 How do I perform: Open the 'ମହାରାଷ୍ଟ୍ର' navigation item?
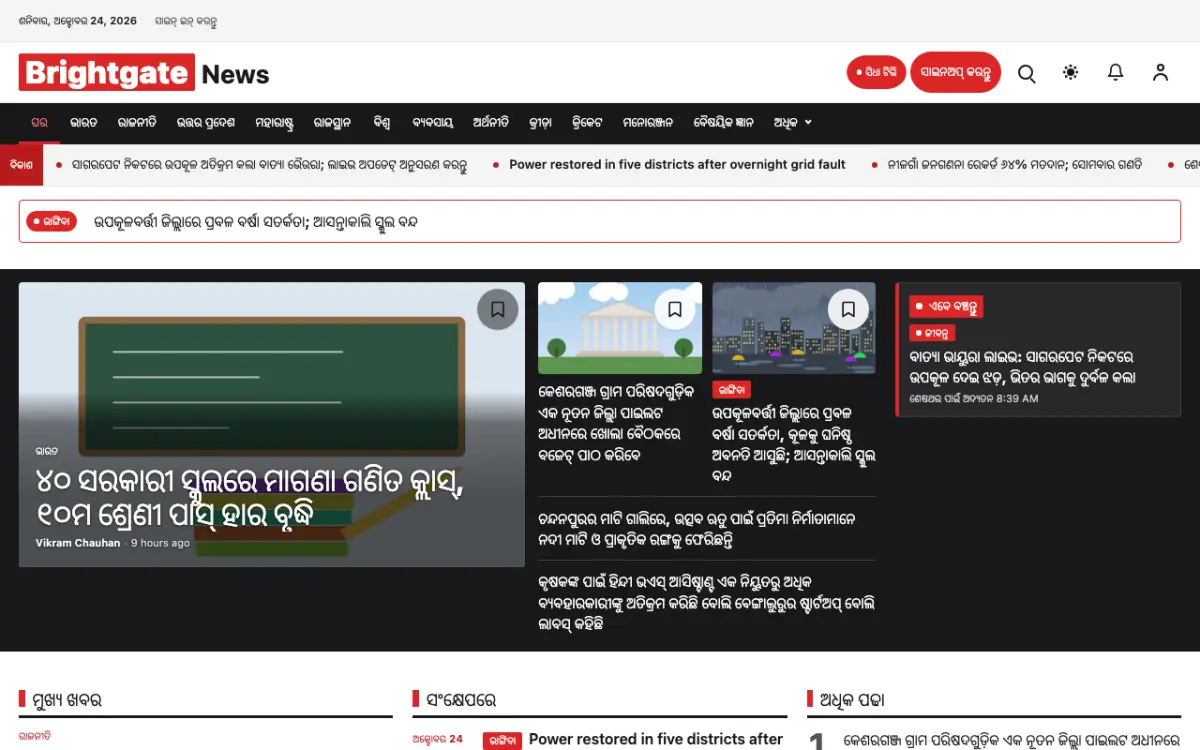(274, 123)
